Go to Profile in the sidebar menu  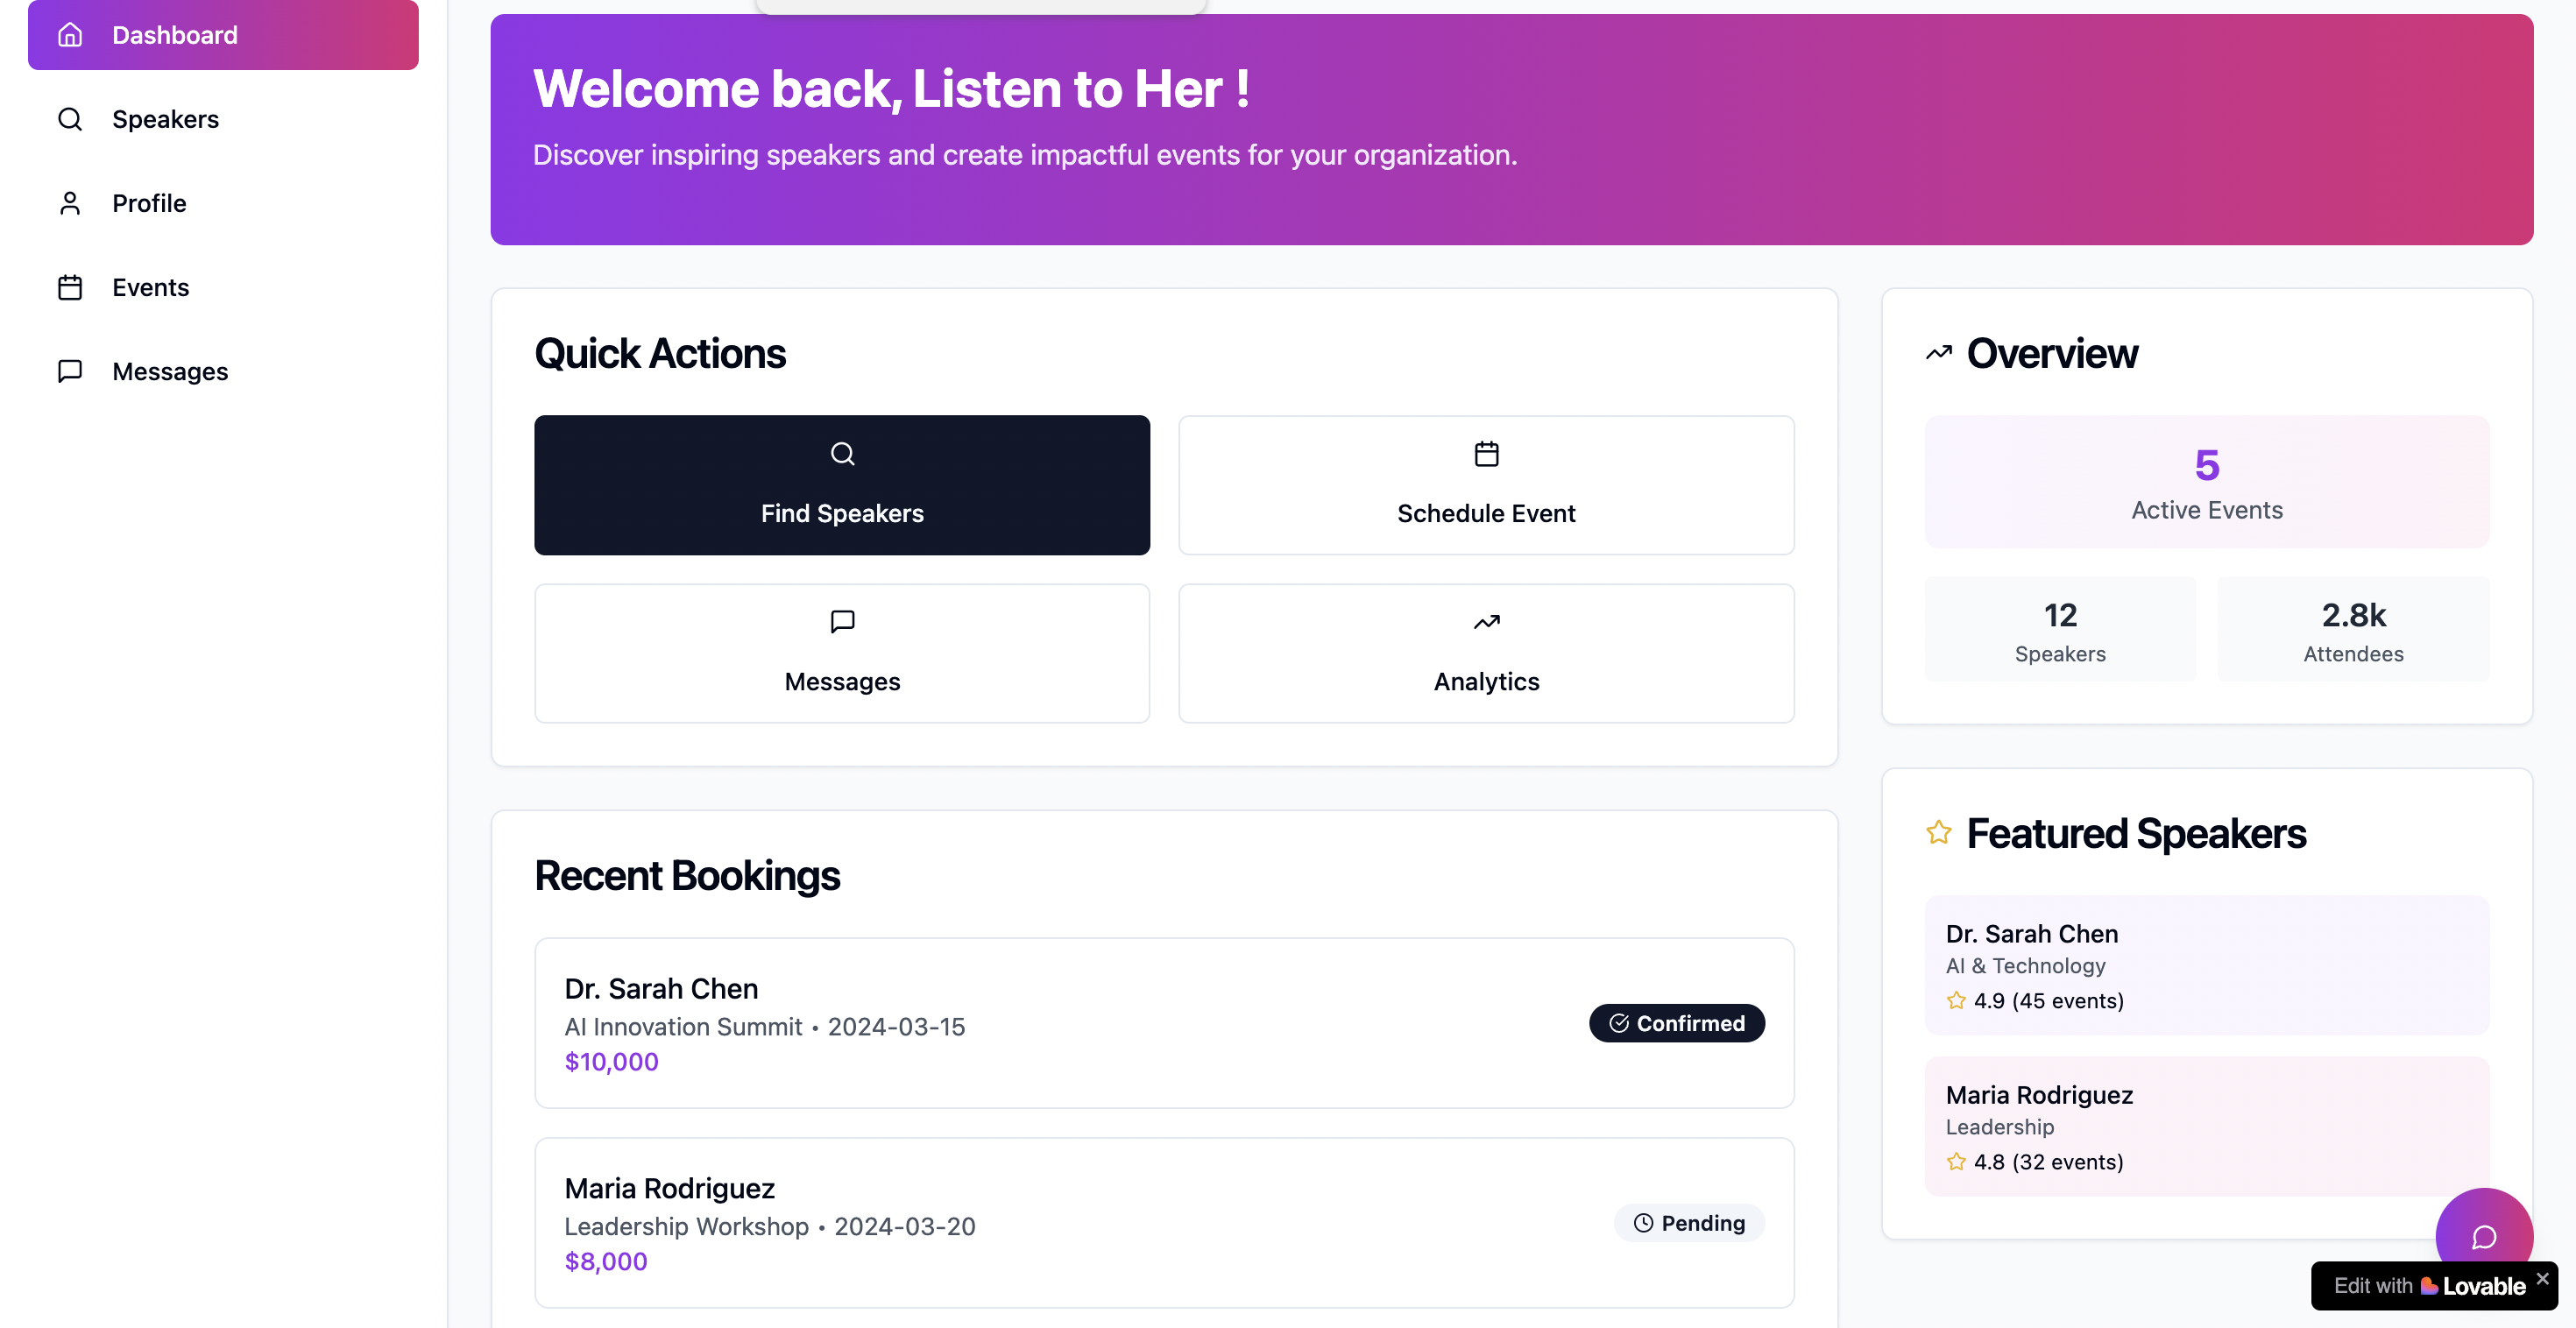tap(149, 203)
